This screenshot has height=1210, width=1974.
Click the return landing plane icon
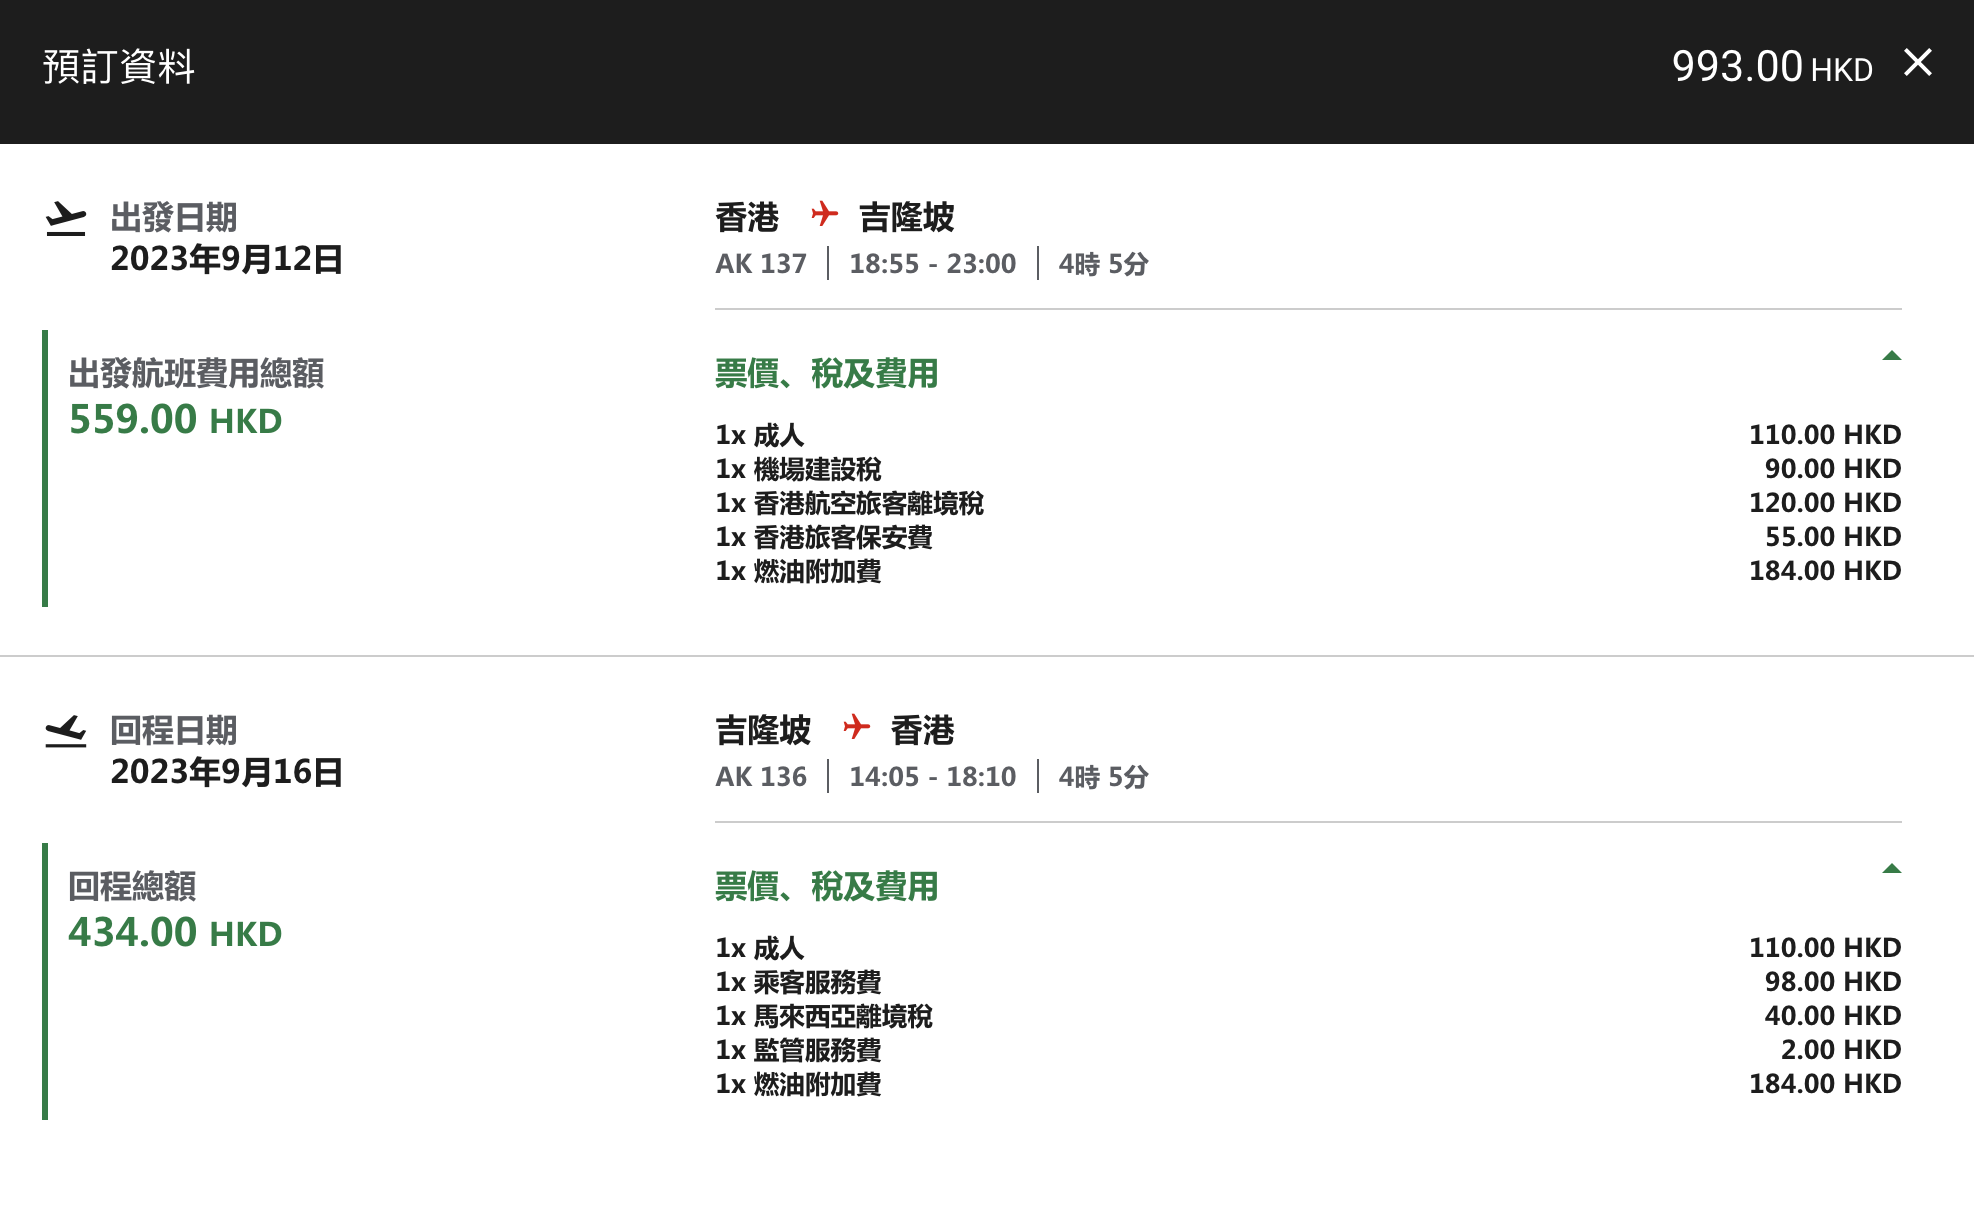(x=66, y=730)
